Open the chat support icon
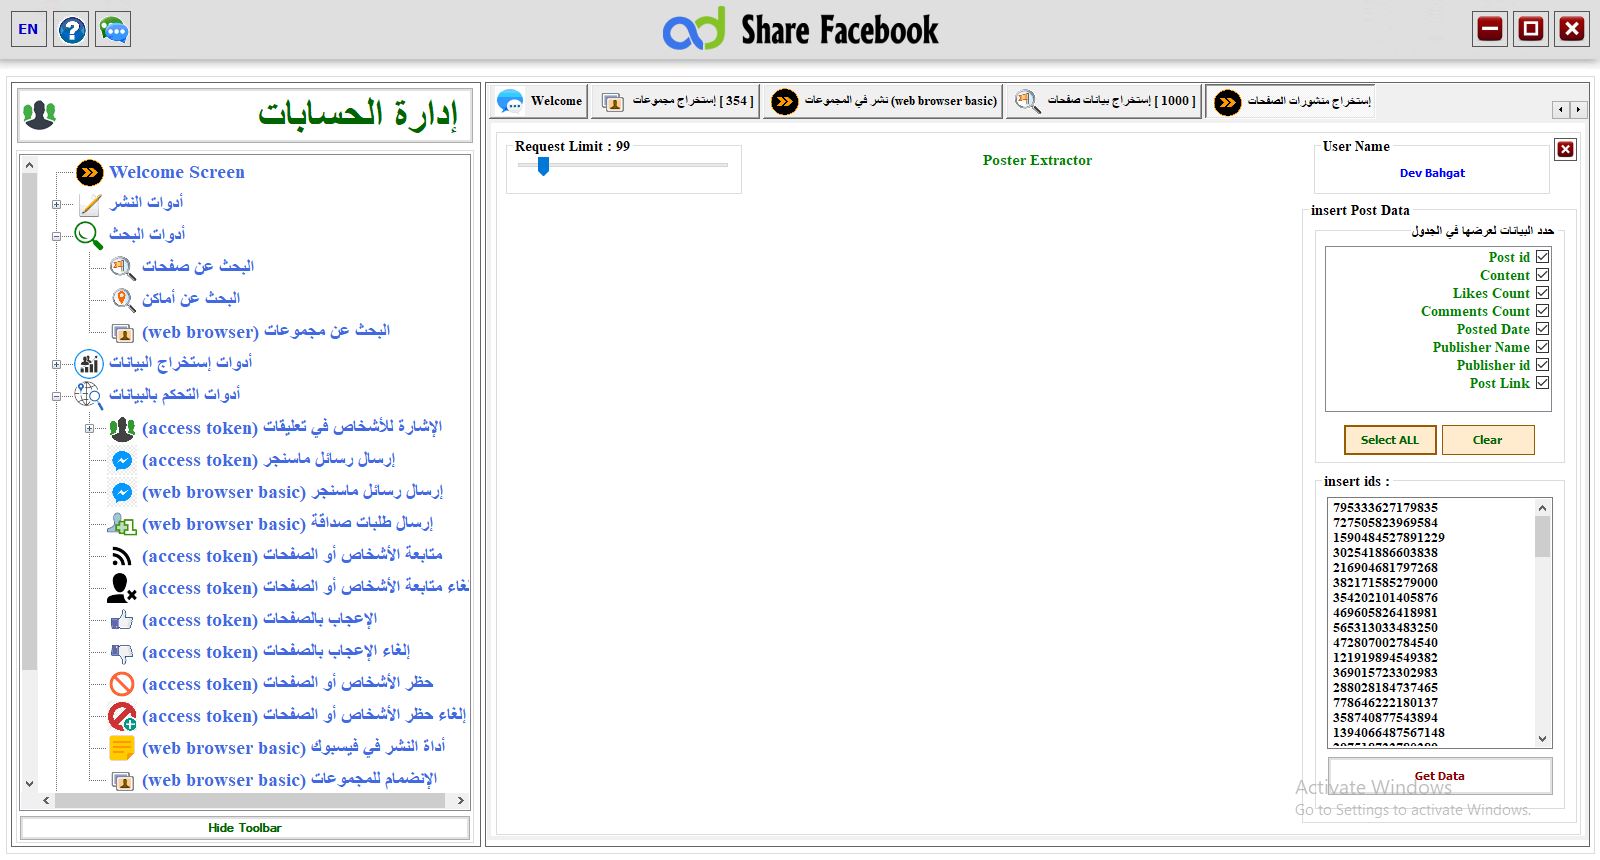The width and height of the screenshot is (1600, 860). [113, 29]
